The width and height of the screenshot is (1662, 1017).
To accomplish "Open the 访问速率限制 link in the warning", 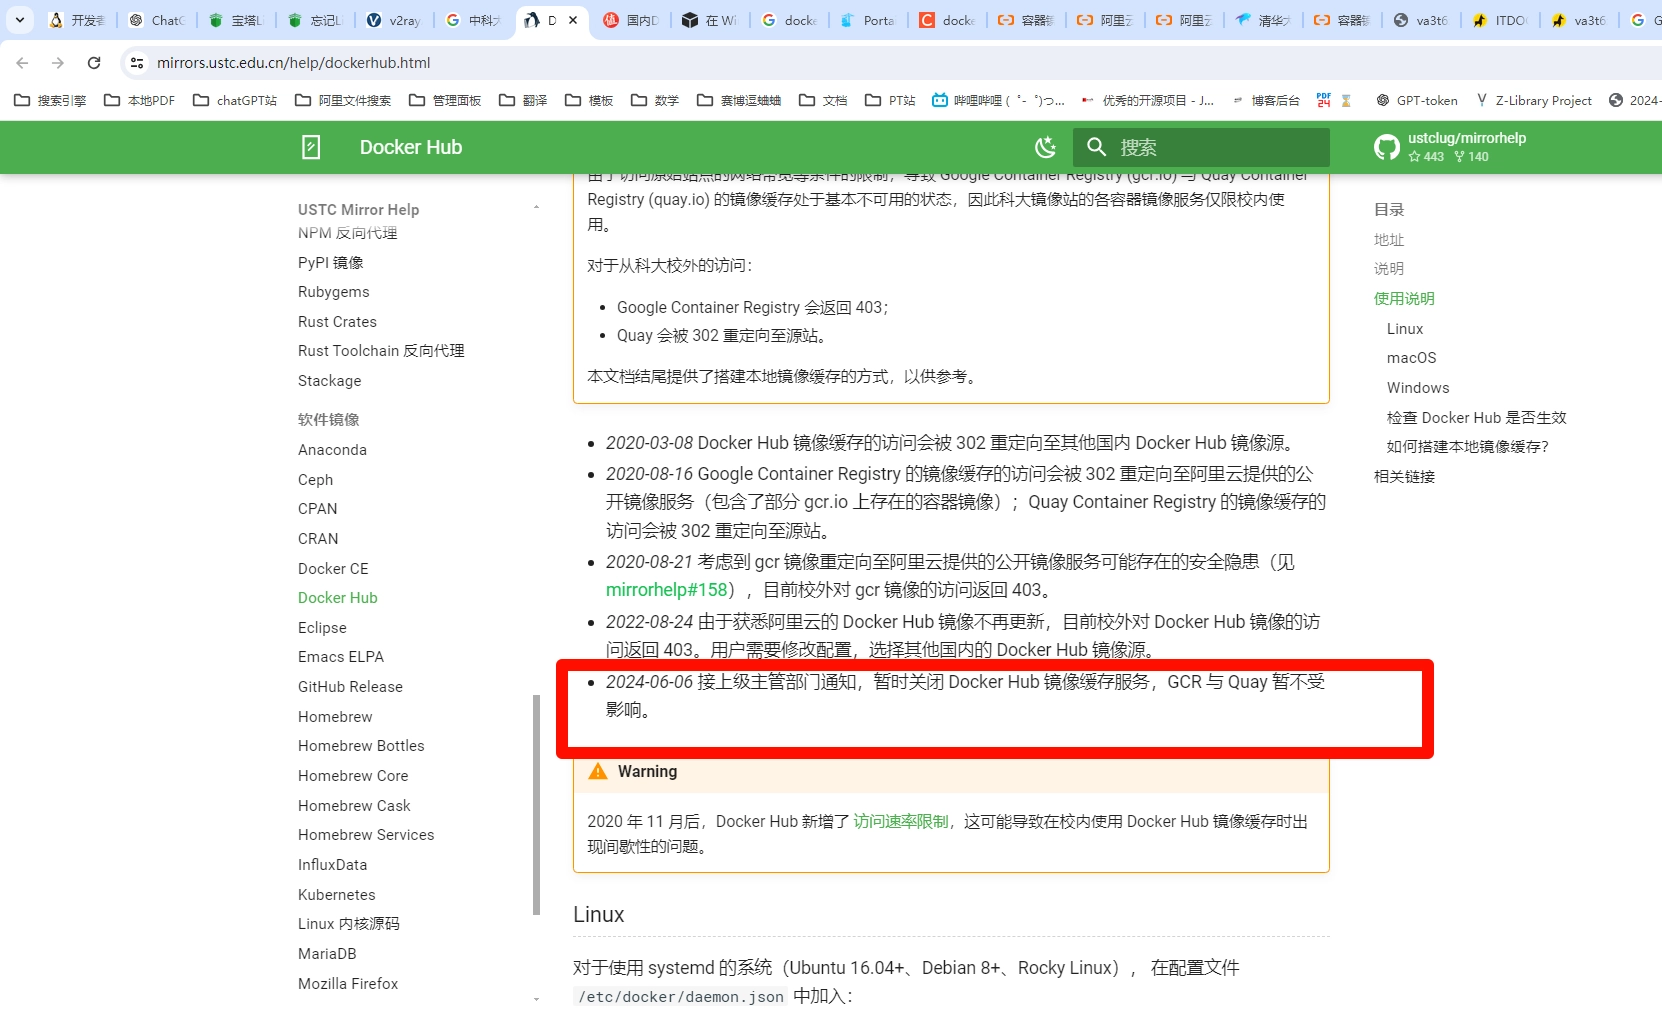I will 901,820.
